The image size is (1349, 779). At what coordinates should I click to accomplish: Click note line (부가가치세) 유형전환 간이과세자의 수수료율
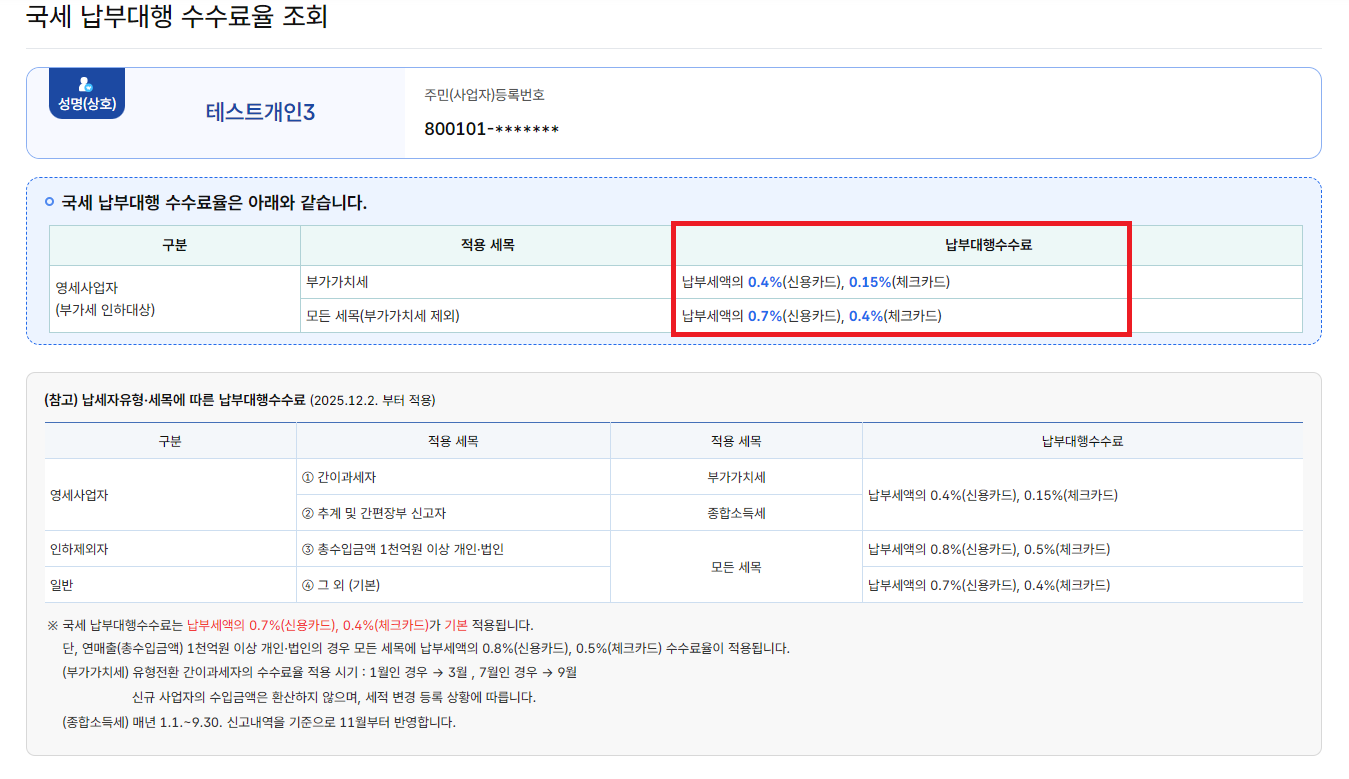(319, 672)
